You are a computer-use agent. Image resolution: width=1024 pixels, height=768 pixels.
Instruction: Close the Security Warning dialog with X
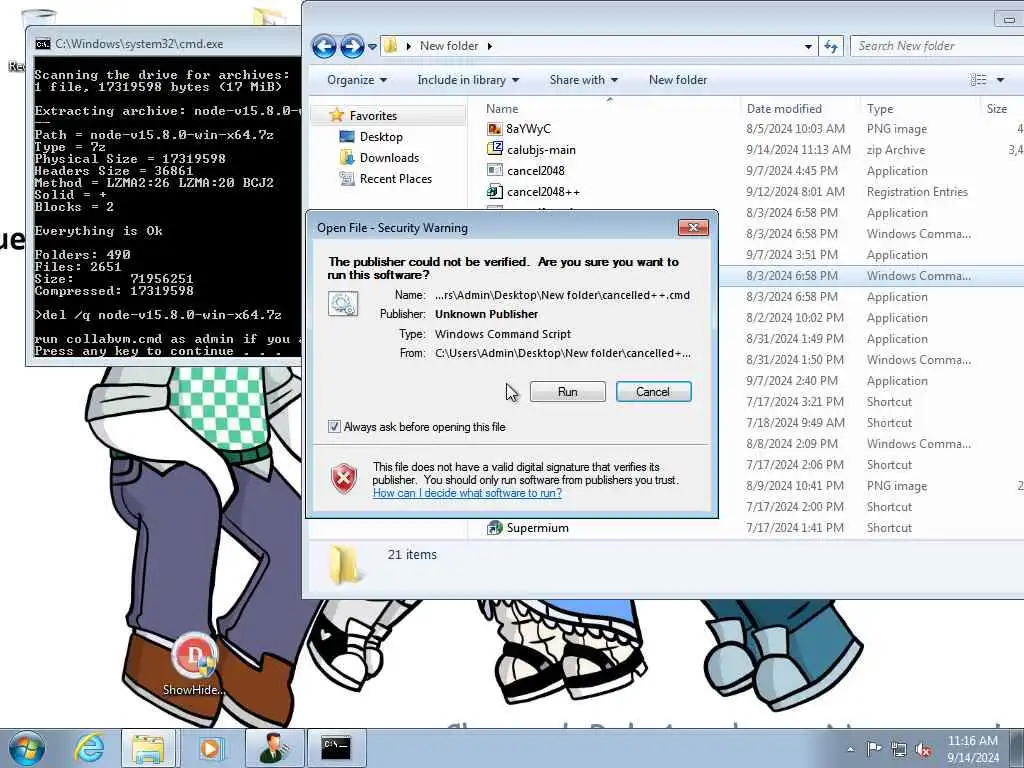tap(694, 227)
